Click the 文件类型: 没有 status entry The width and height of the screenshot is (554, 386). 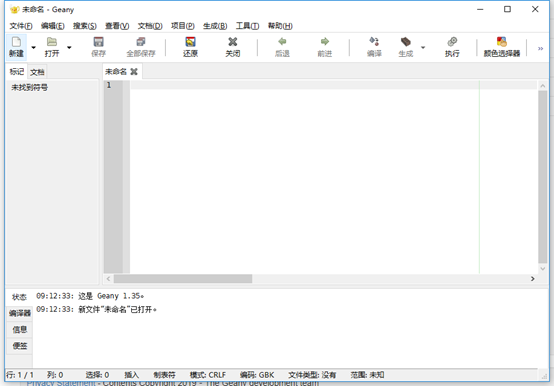312,375
